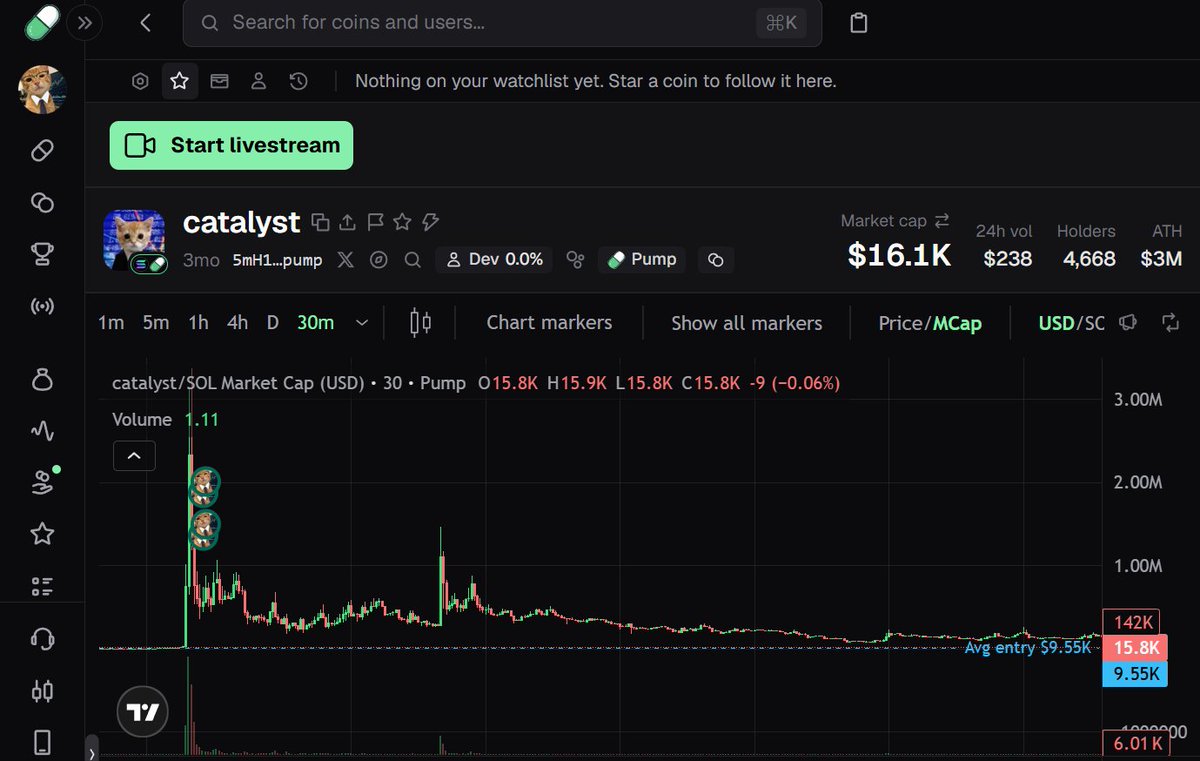
Task: Select USD in the USD/SC currency toggle
Action: tap(1056, 323)
